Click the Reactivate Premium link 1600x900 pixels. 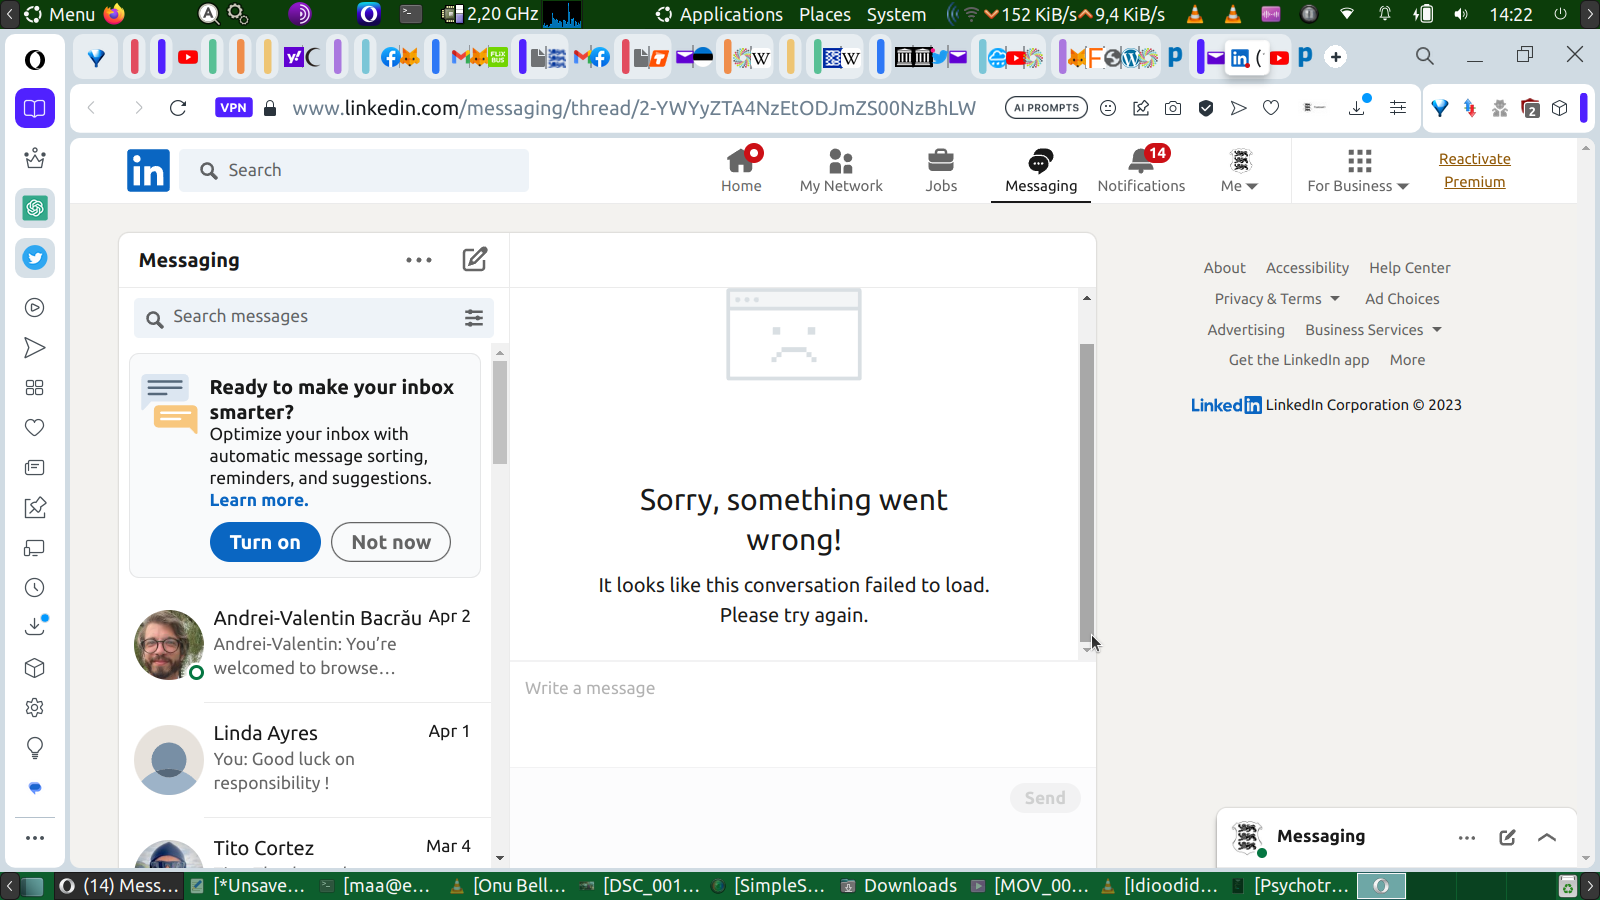pos(1474,170)
